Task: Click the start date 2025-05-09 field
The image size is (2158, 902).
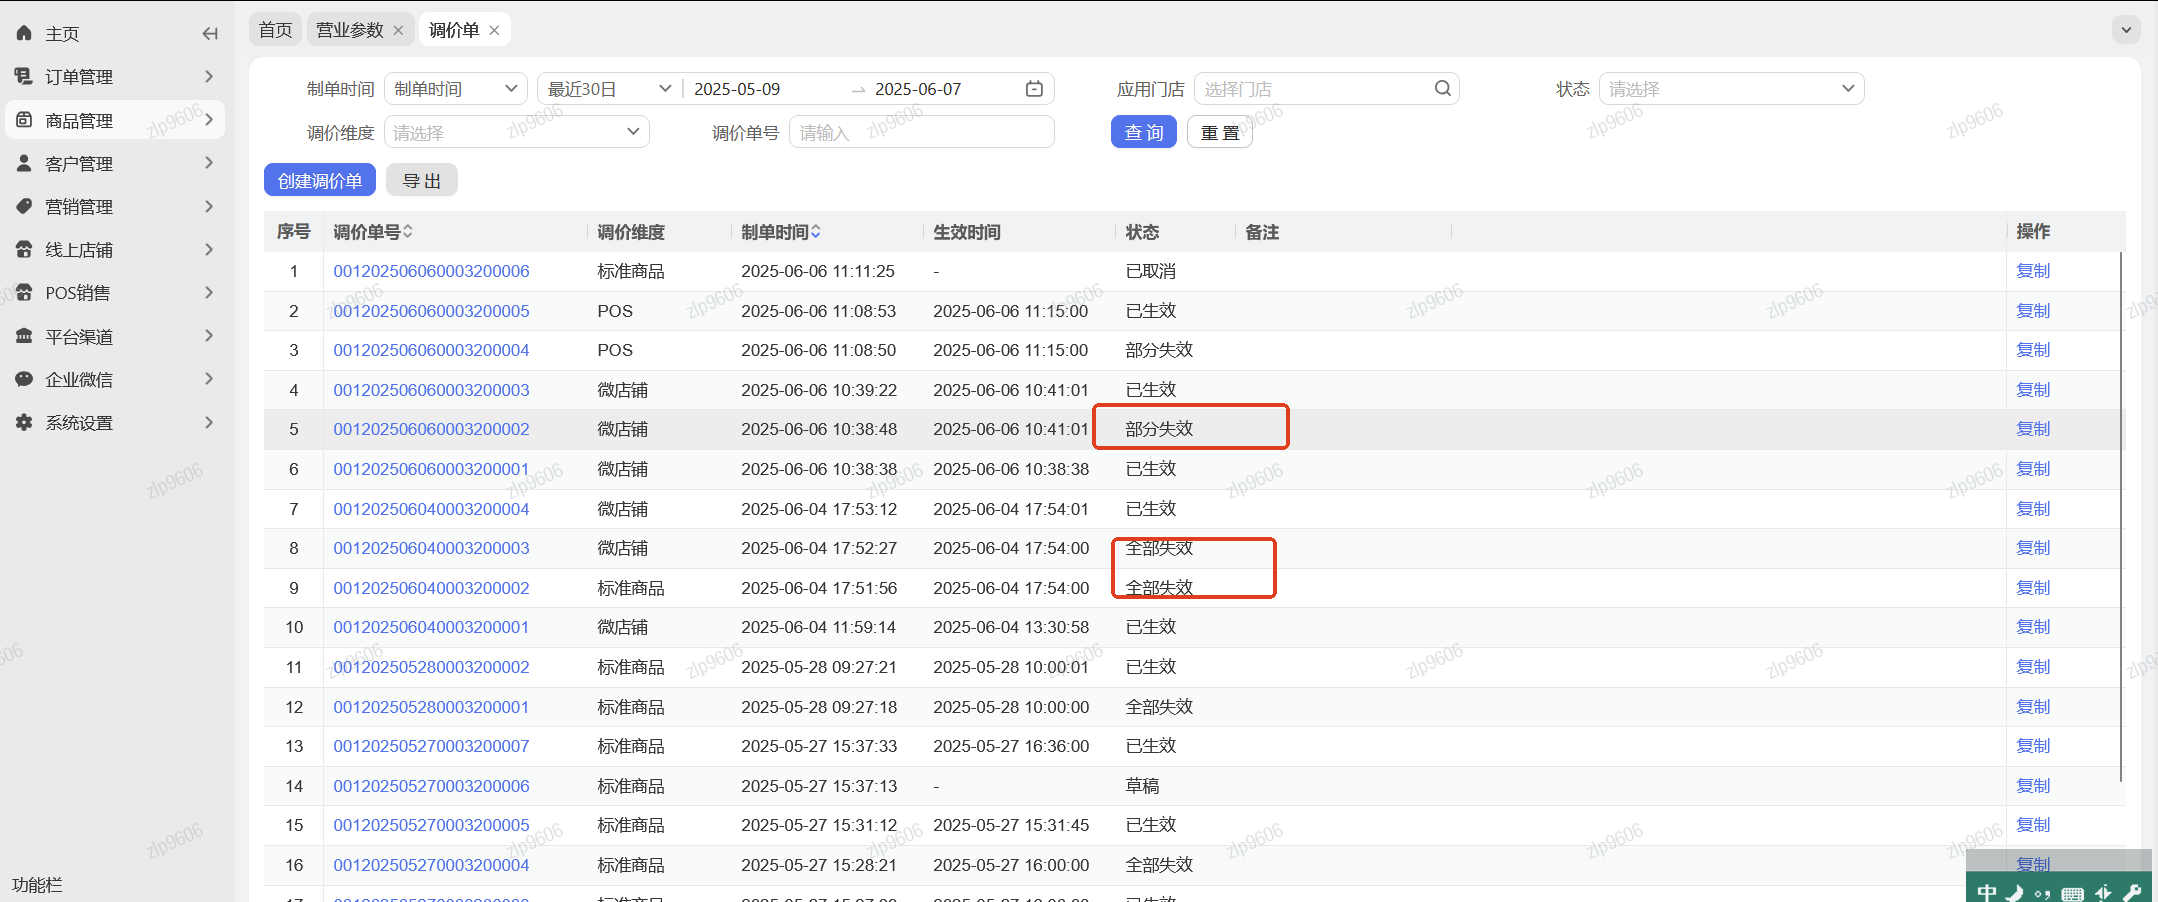Action: (x=737, y=89)
